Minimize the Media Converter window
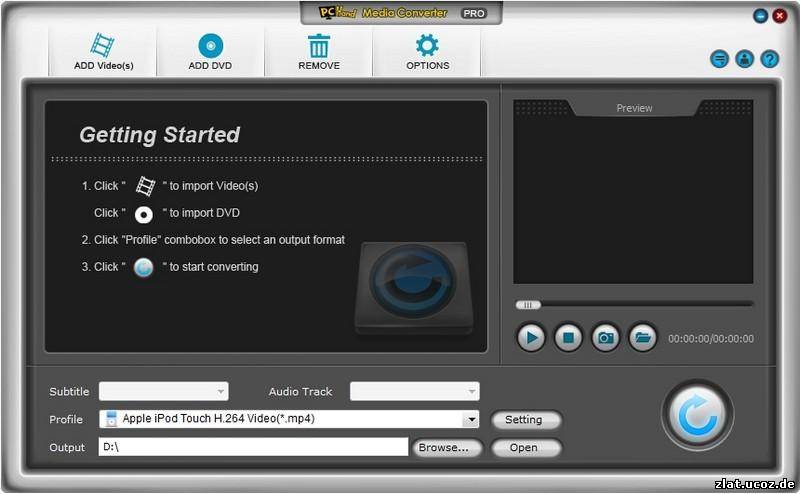800x494 pixels. (x=760, y=16)
